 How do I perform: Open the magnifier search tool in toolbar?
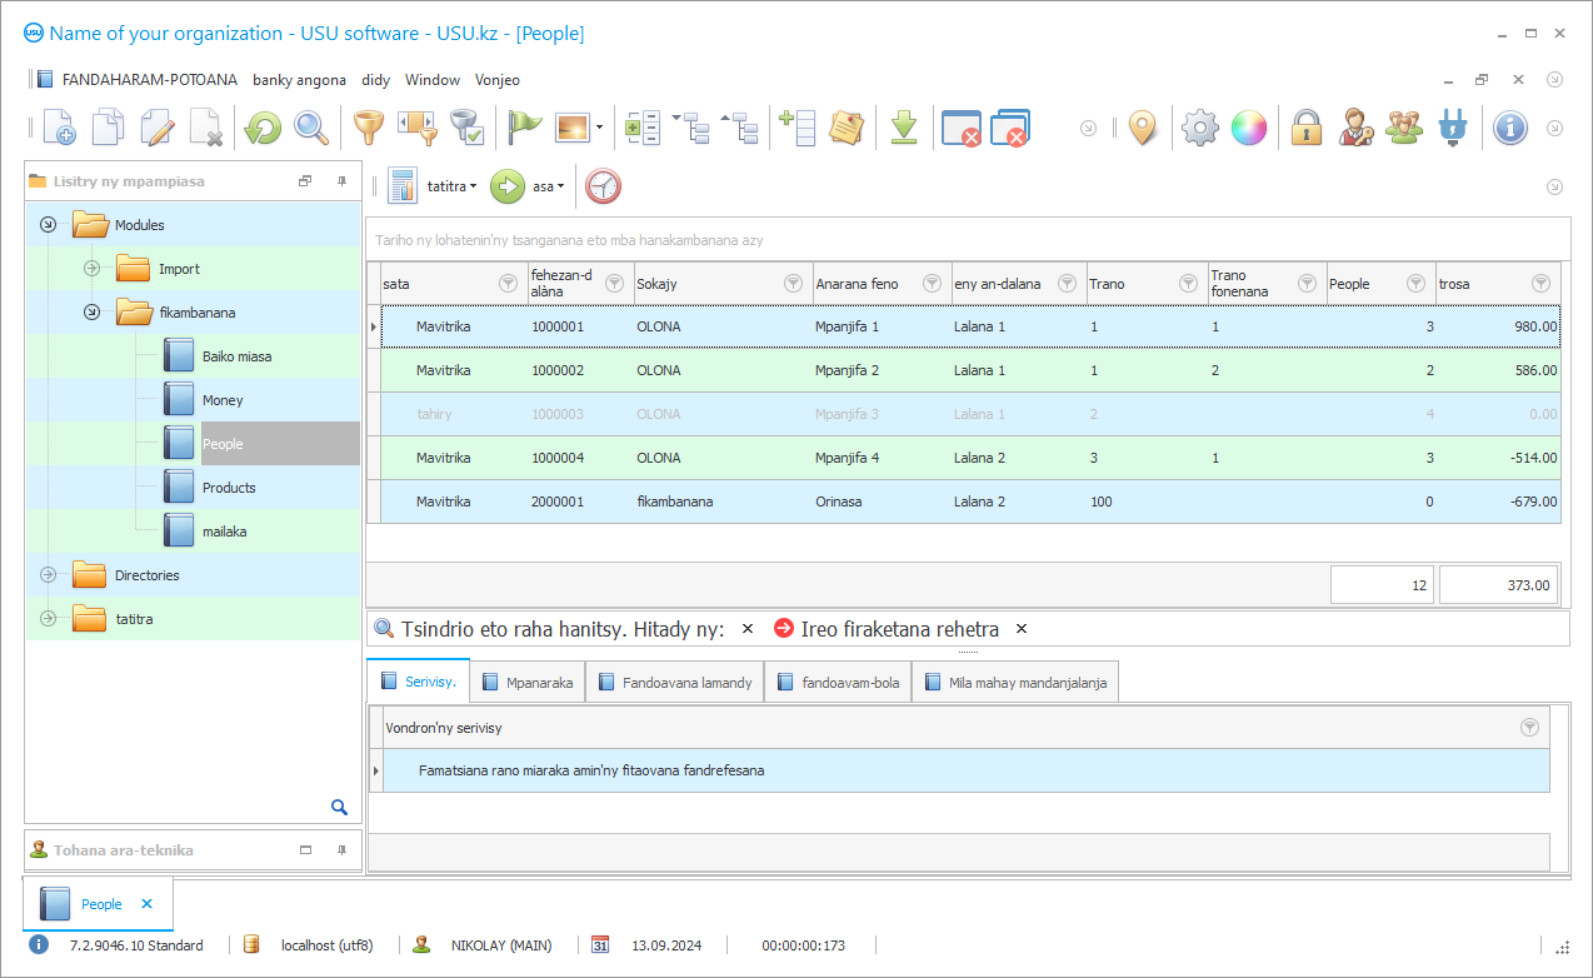click(311, 128)
